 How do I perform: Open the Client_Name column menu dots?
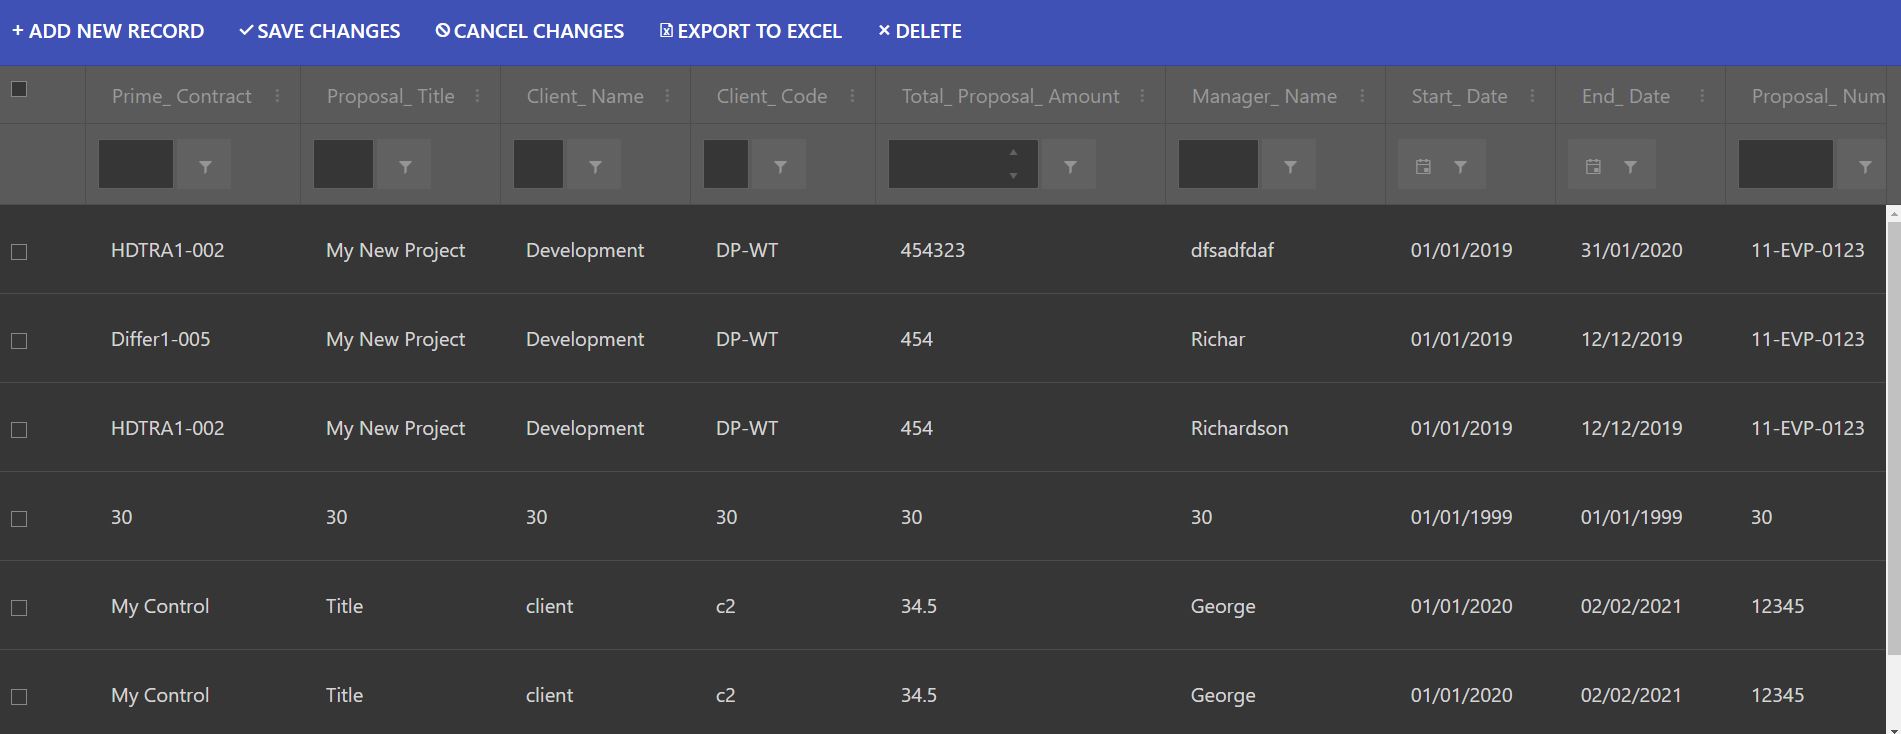[x=667, y=96]
